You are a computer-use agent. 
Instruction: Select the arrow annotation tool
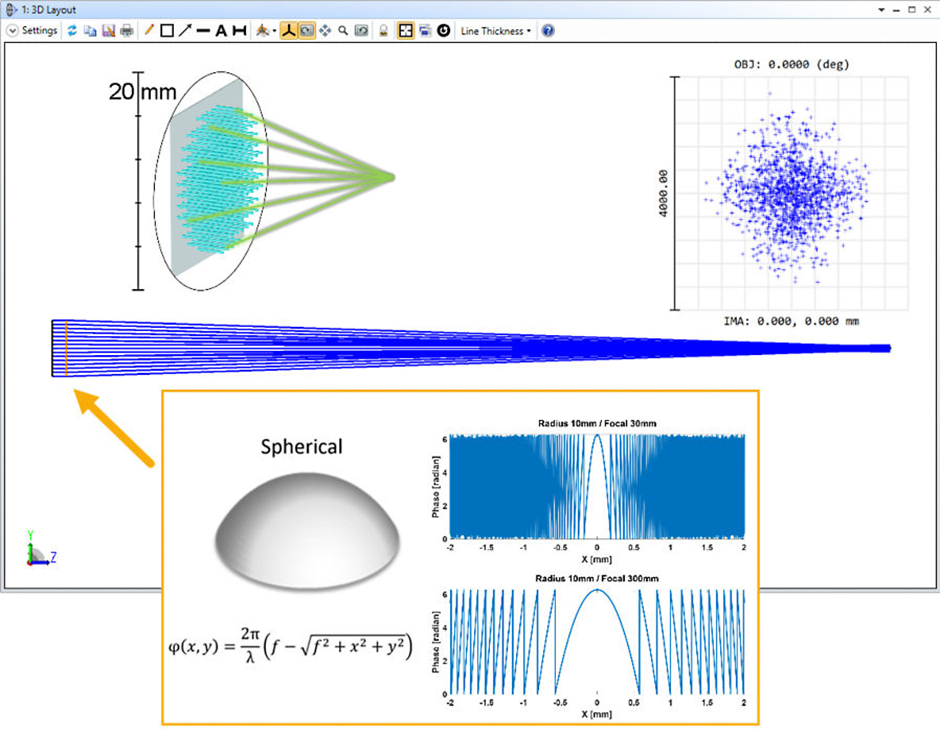(185, 31)
